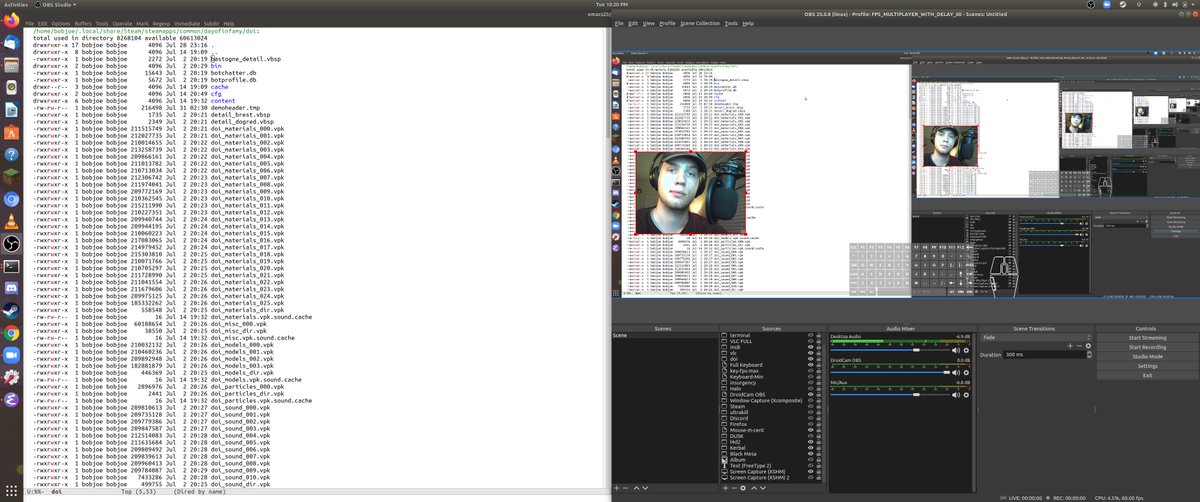Open DroidCam OBS audio settings gear
The image size is (1200, 502).
(x=966, y=372)
